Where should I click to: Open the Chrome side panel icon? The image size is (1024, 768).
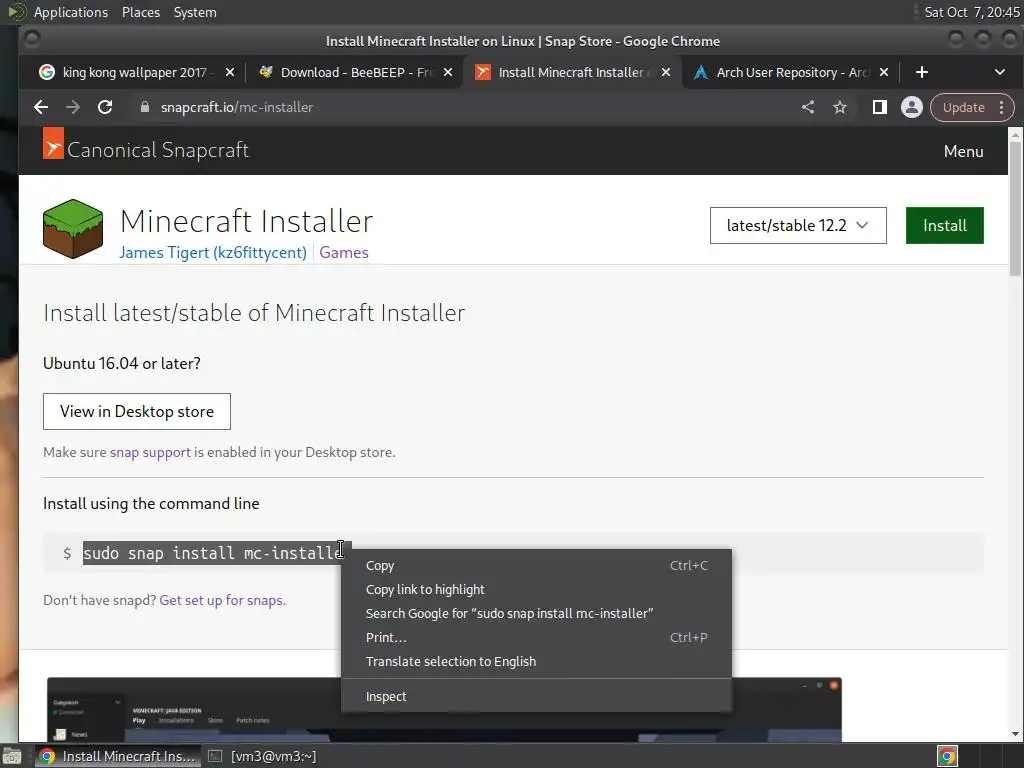(880, 107)
